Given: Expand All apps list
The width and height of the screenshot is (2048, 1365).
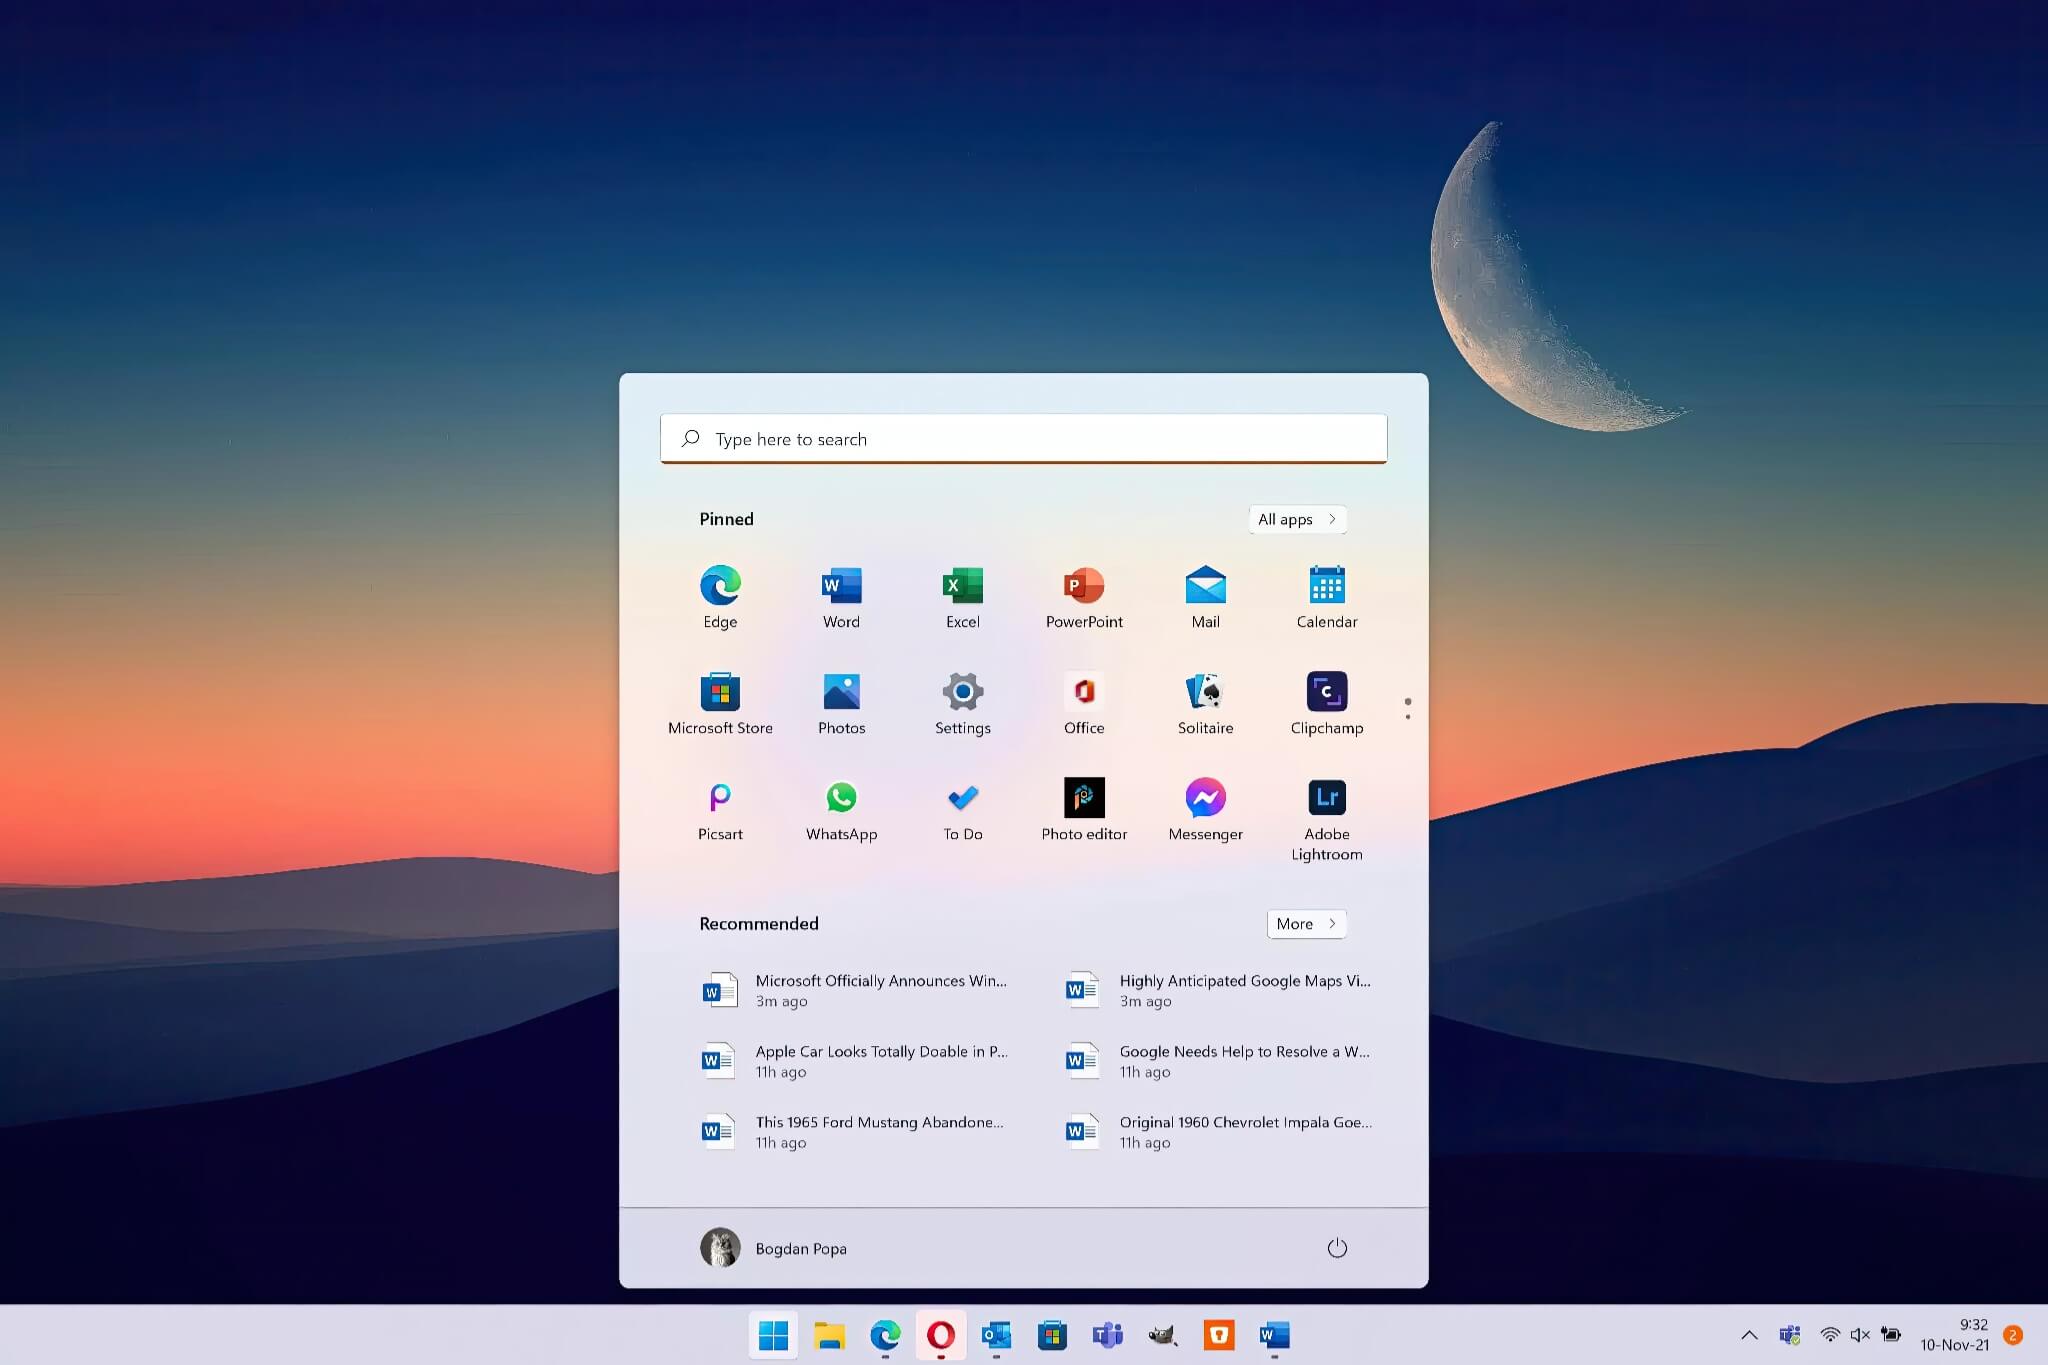Looking at the screenshot, I should [x=1296, y=519].
